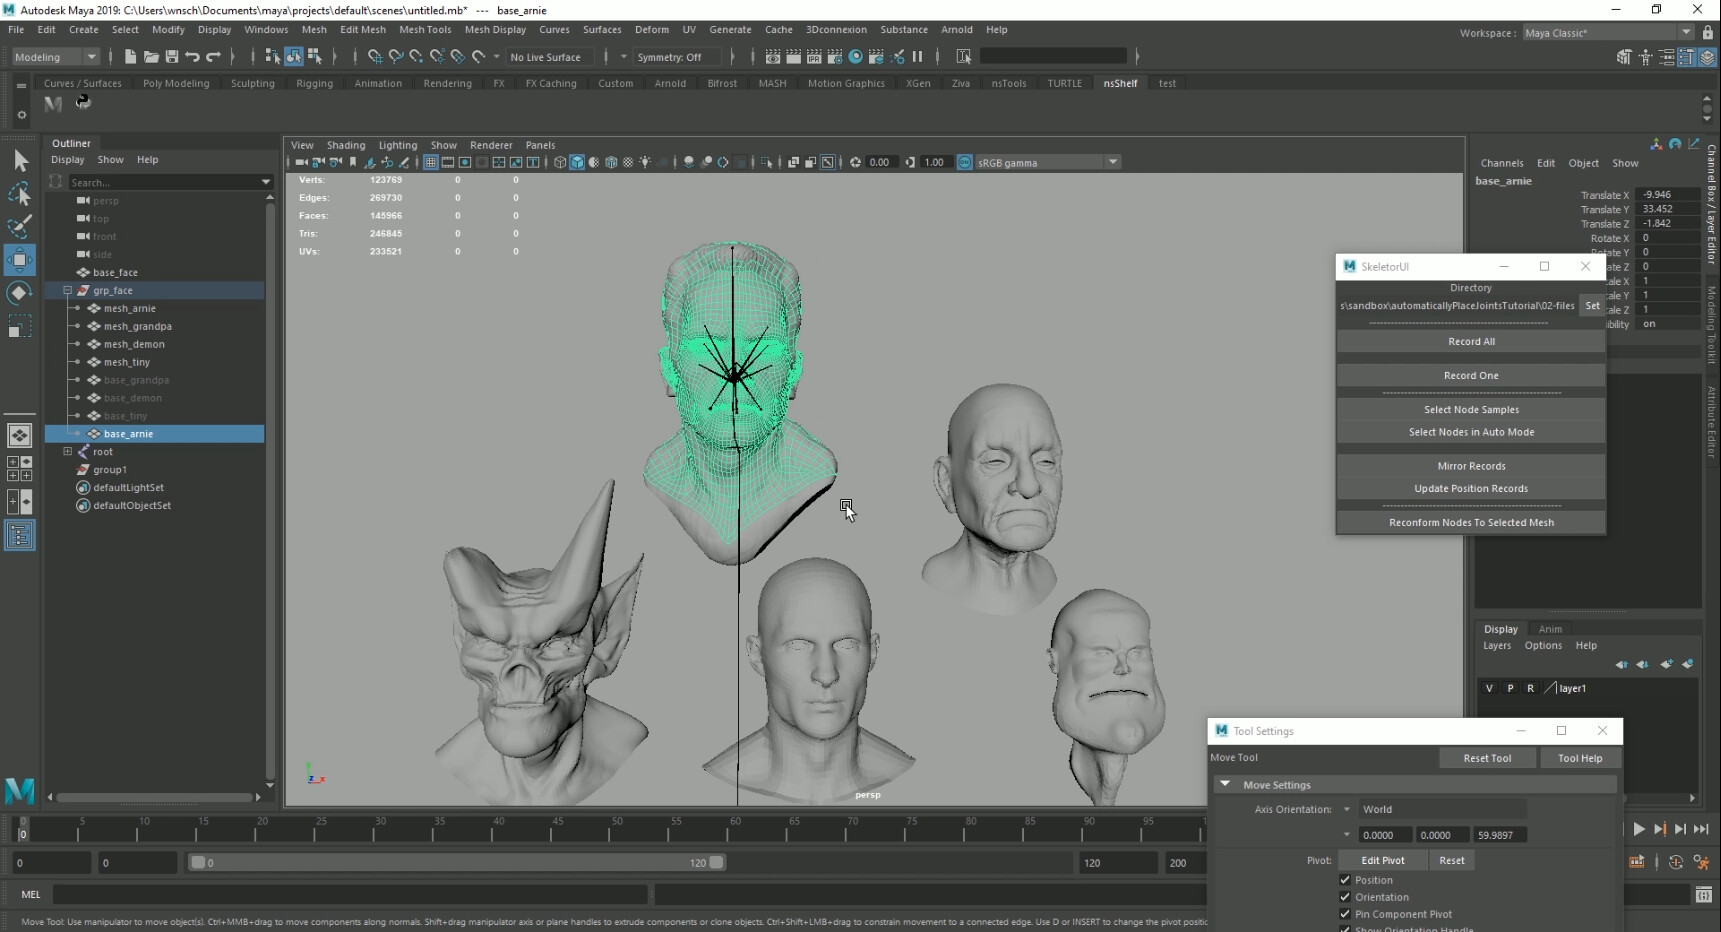Uncheck Pin Component Pivot
The width and height of the screenshot is (1721, 932).
click(1345, 914)
